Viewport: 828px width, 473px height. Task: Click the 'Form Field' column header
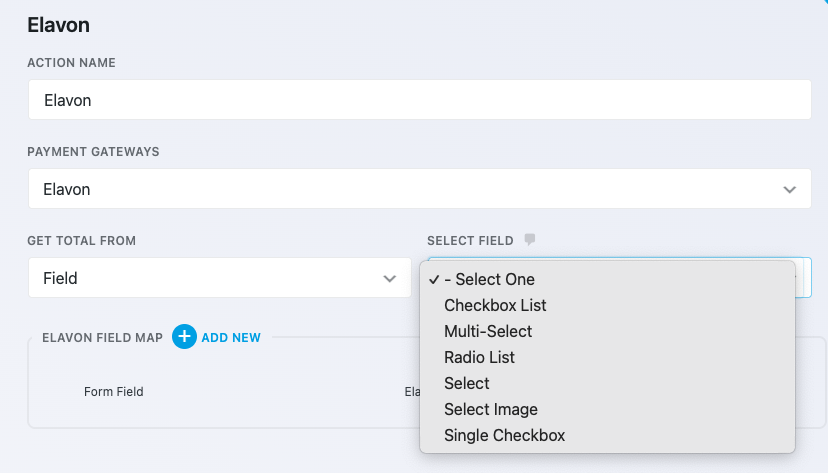tap(114, 392)
